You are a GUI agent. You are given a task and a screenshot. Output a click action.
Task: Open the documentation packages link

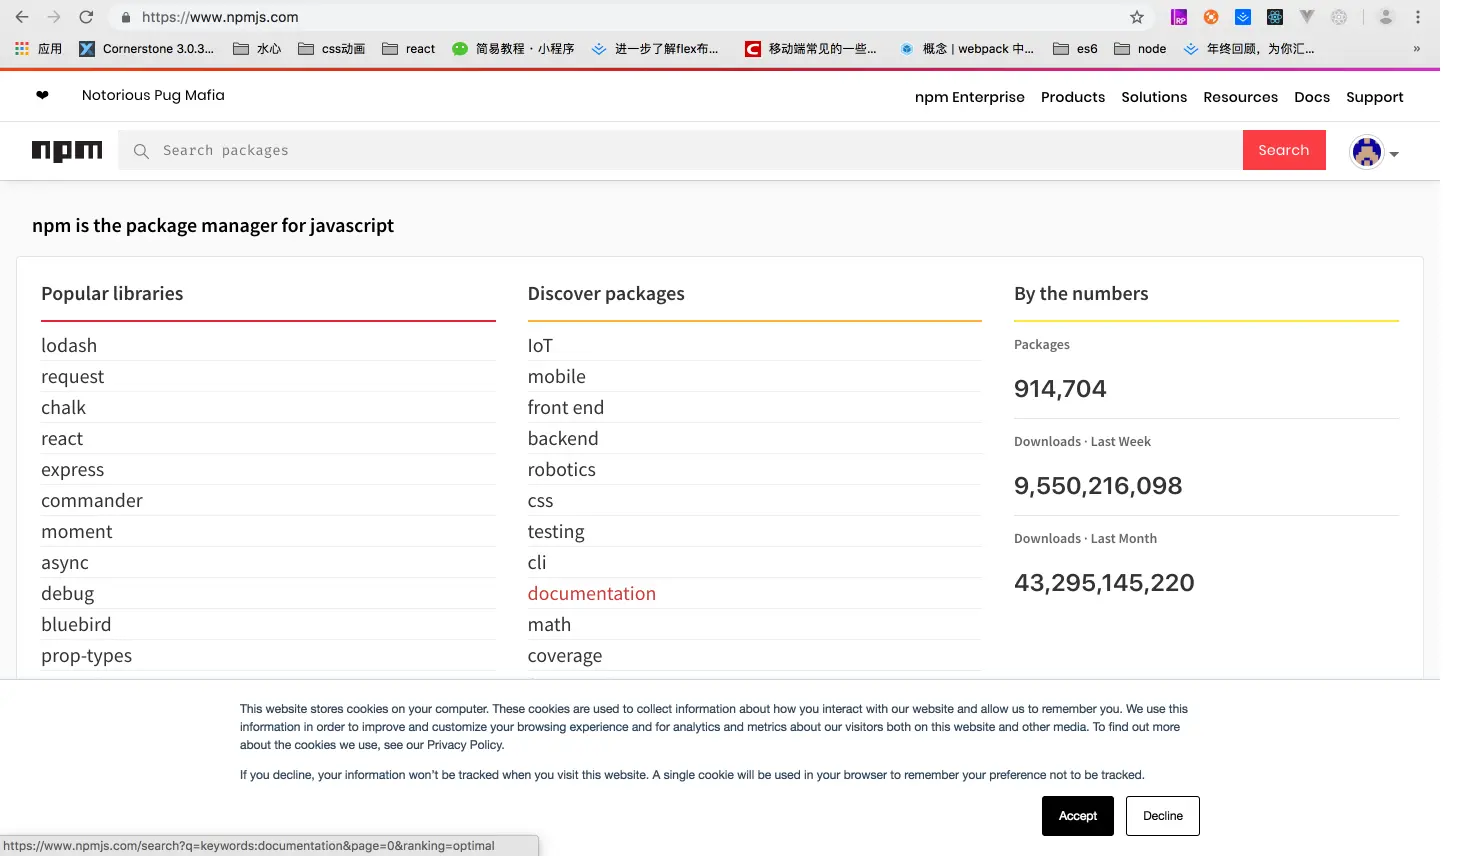click(592, 594)
